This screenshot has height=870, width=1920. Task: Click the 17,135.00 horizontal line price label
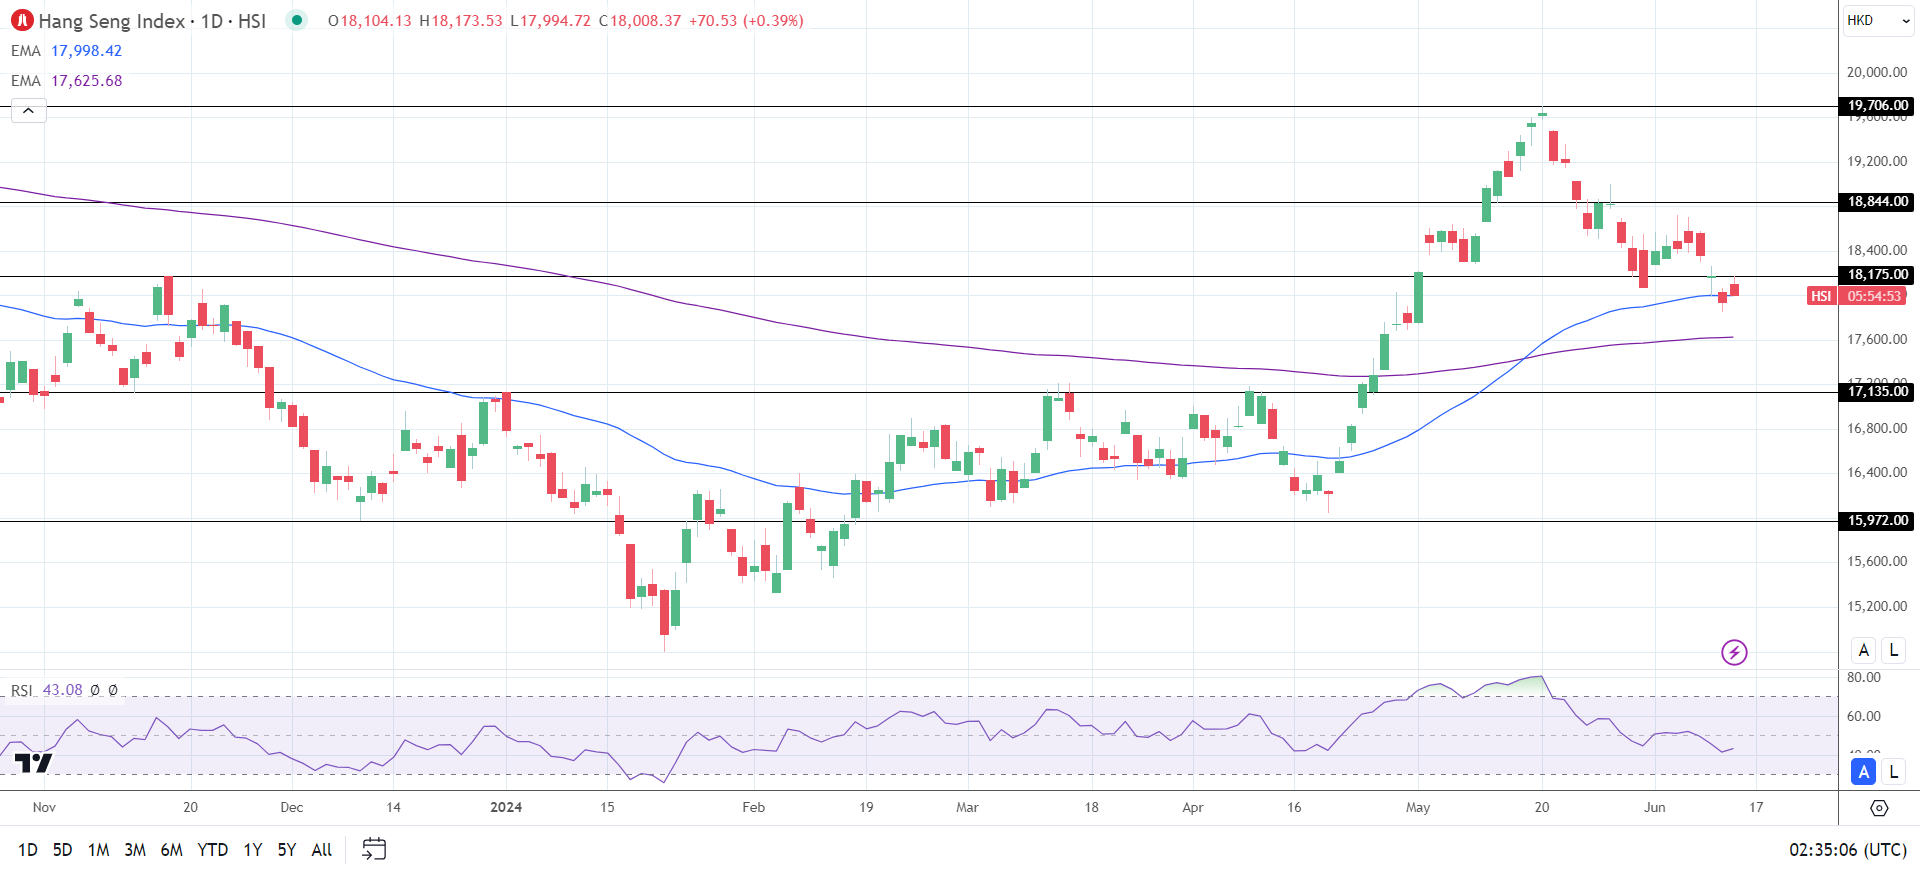[1877, 392]
